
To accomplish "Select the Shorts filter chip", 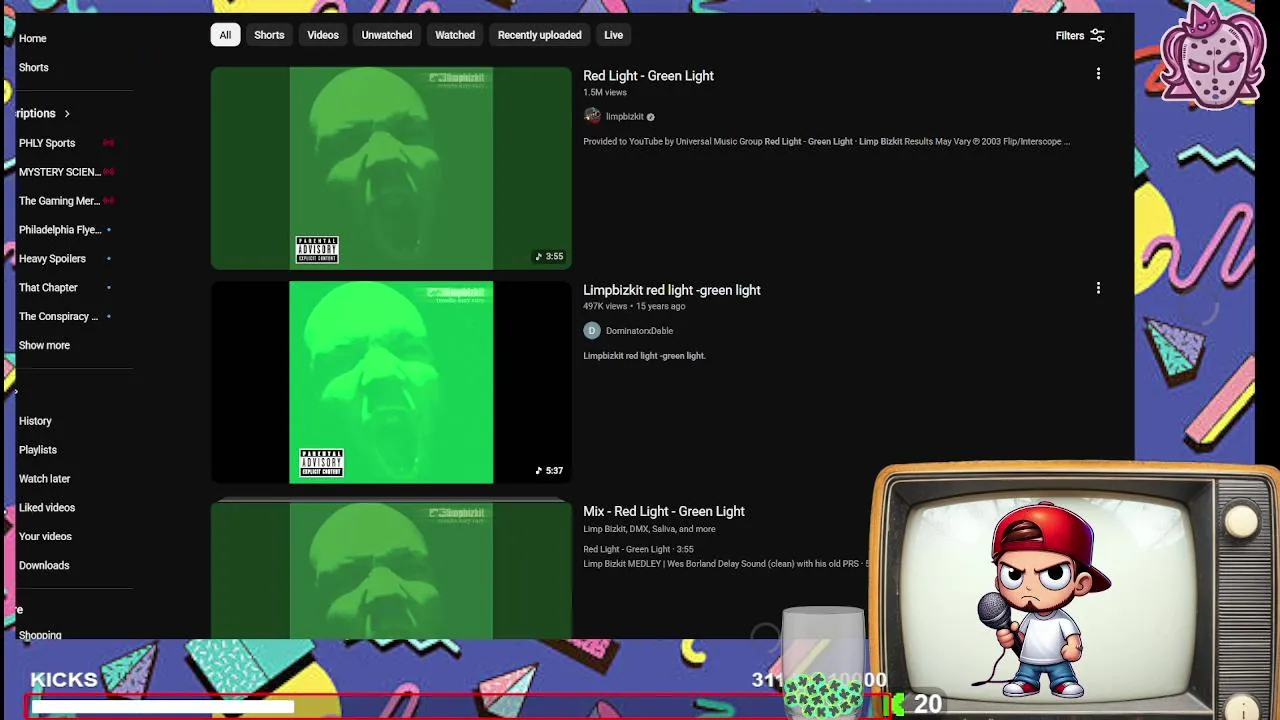I will click(x=269, y=35).
